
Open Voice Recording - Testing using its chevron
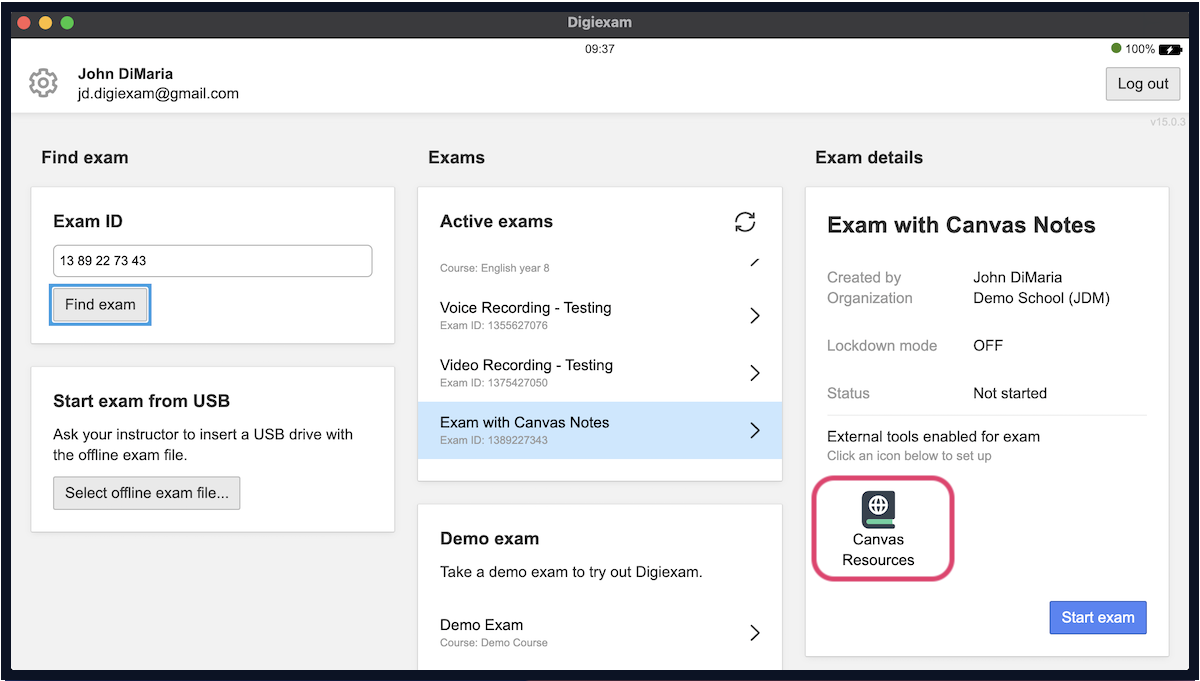tap(755, 316)
